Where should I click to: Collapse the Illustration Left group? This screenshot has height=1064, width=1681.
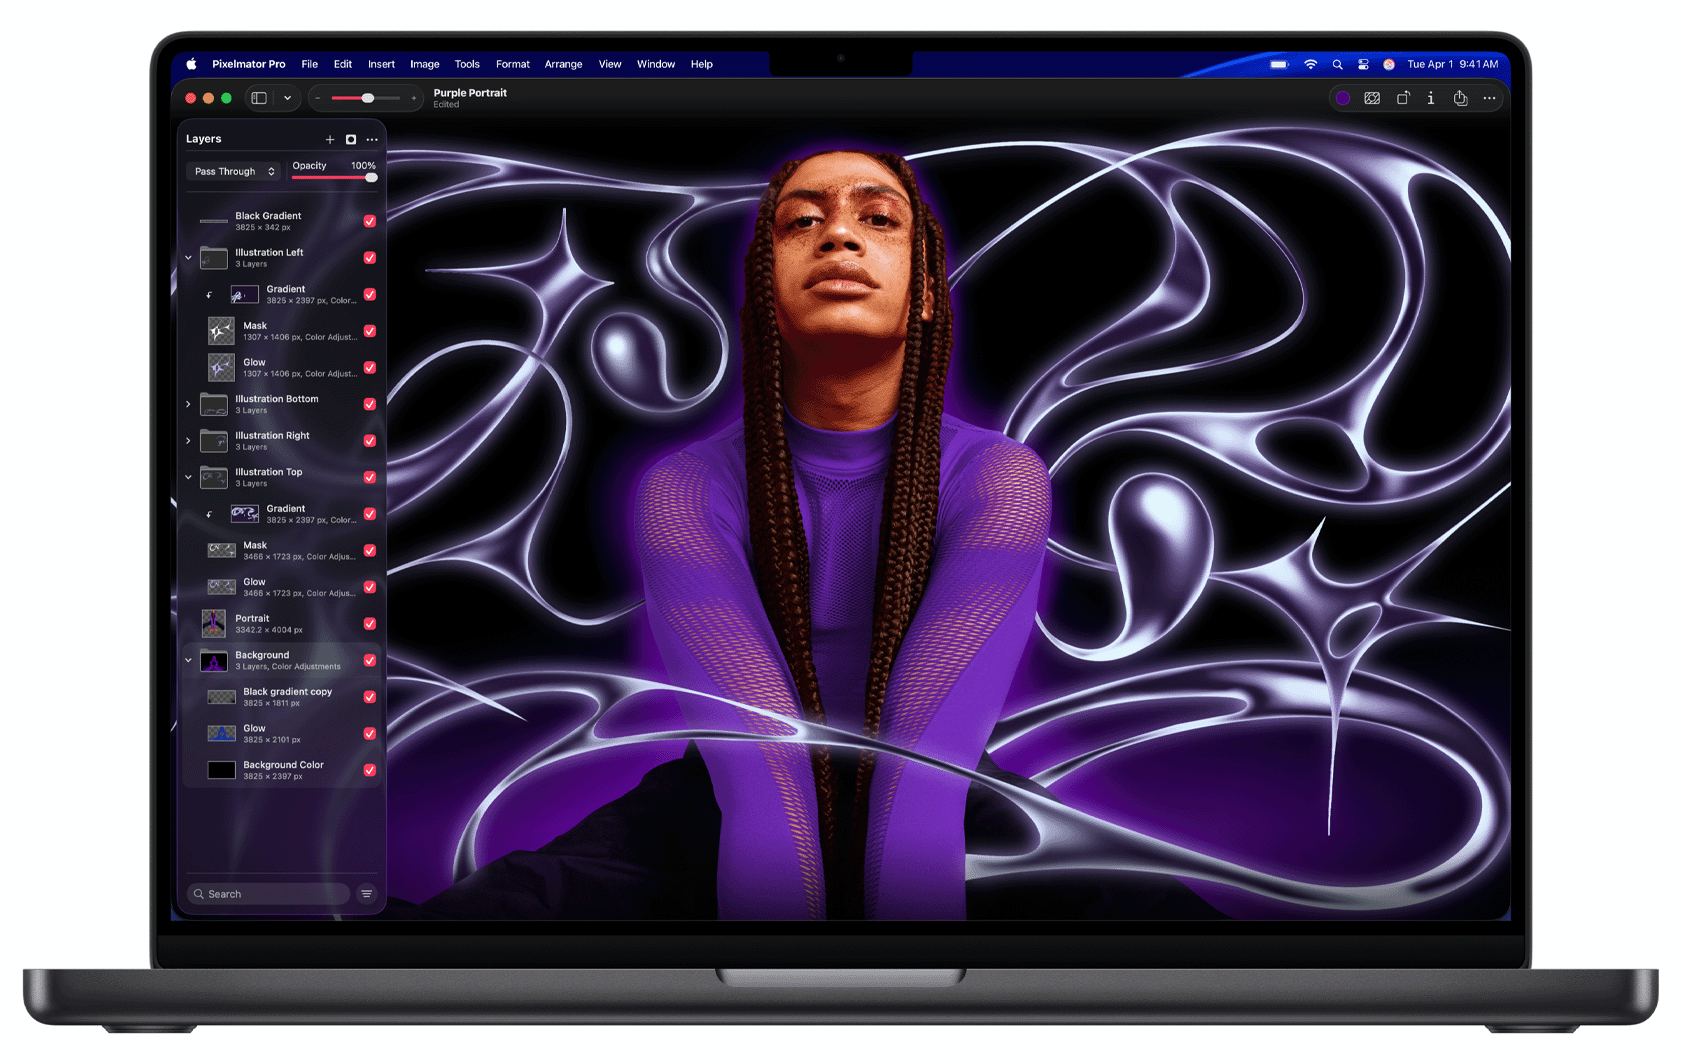click(x=188, y=257)
